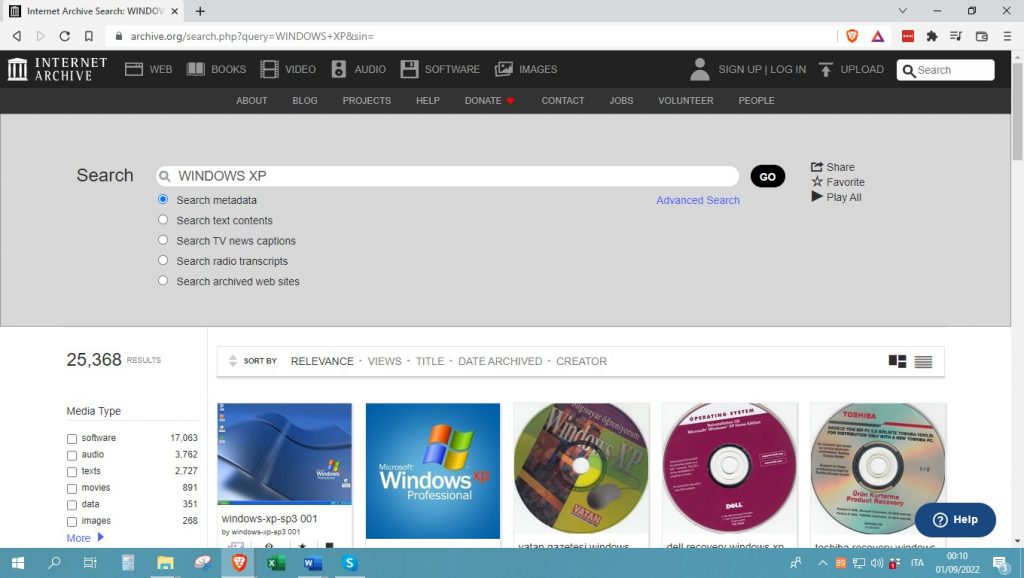
Task: Select the Search text contents option
Action: pyautogui.click(x=163, y=220)
